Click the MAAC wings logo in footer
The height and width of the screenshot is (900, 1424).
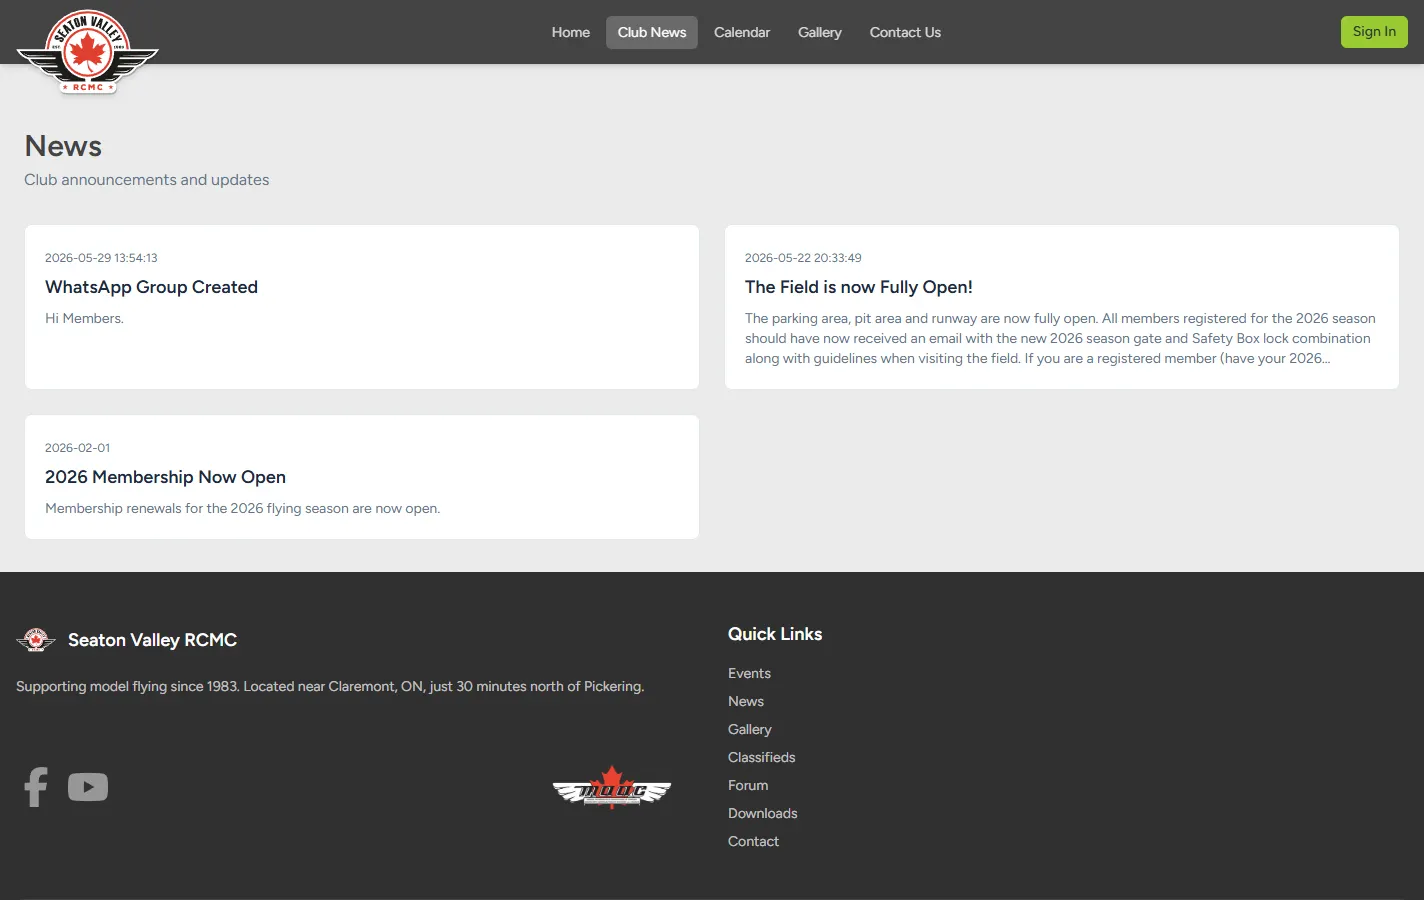[612, 787]
